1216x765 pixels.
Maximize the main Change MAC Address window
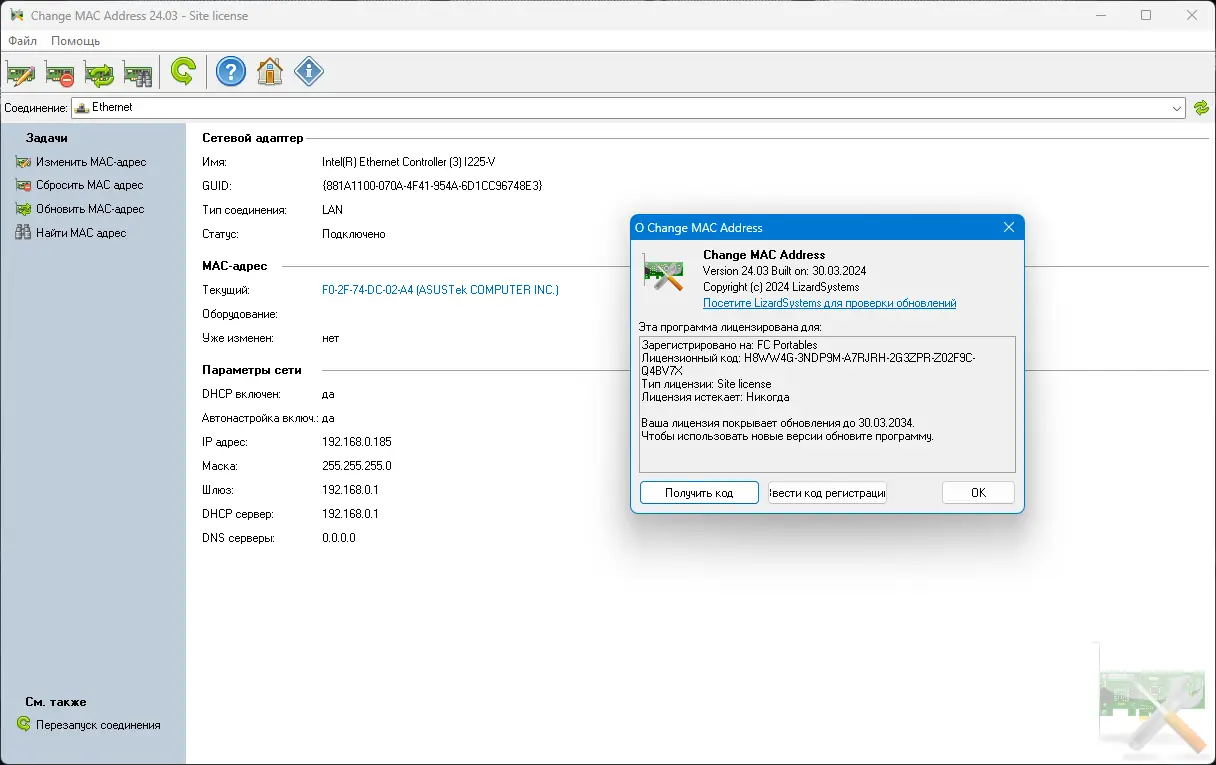coord(1146,15)
